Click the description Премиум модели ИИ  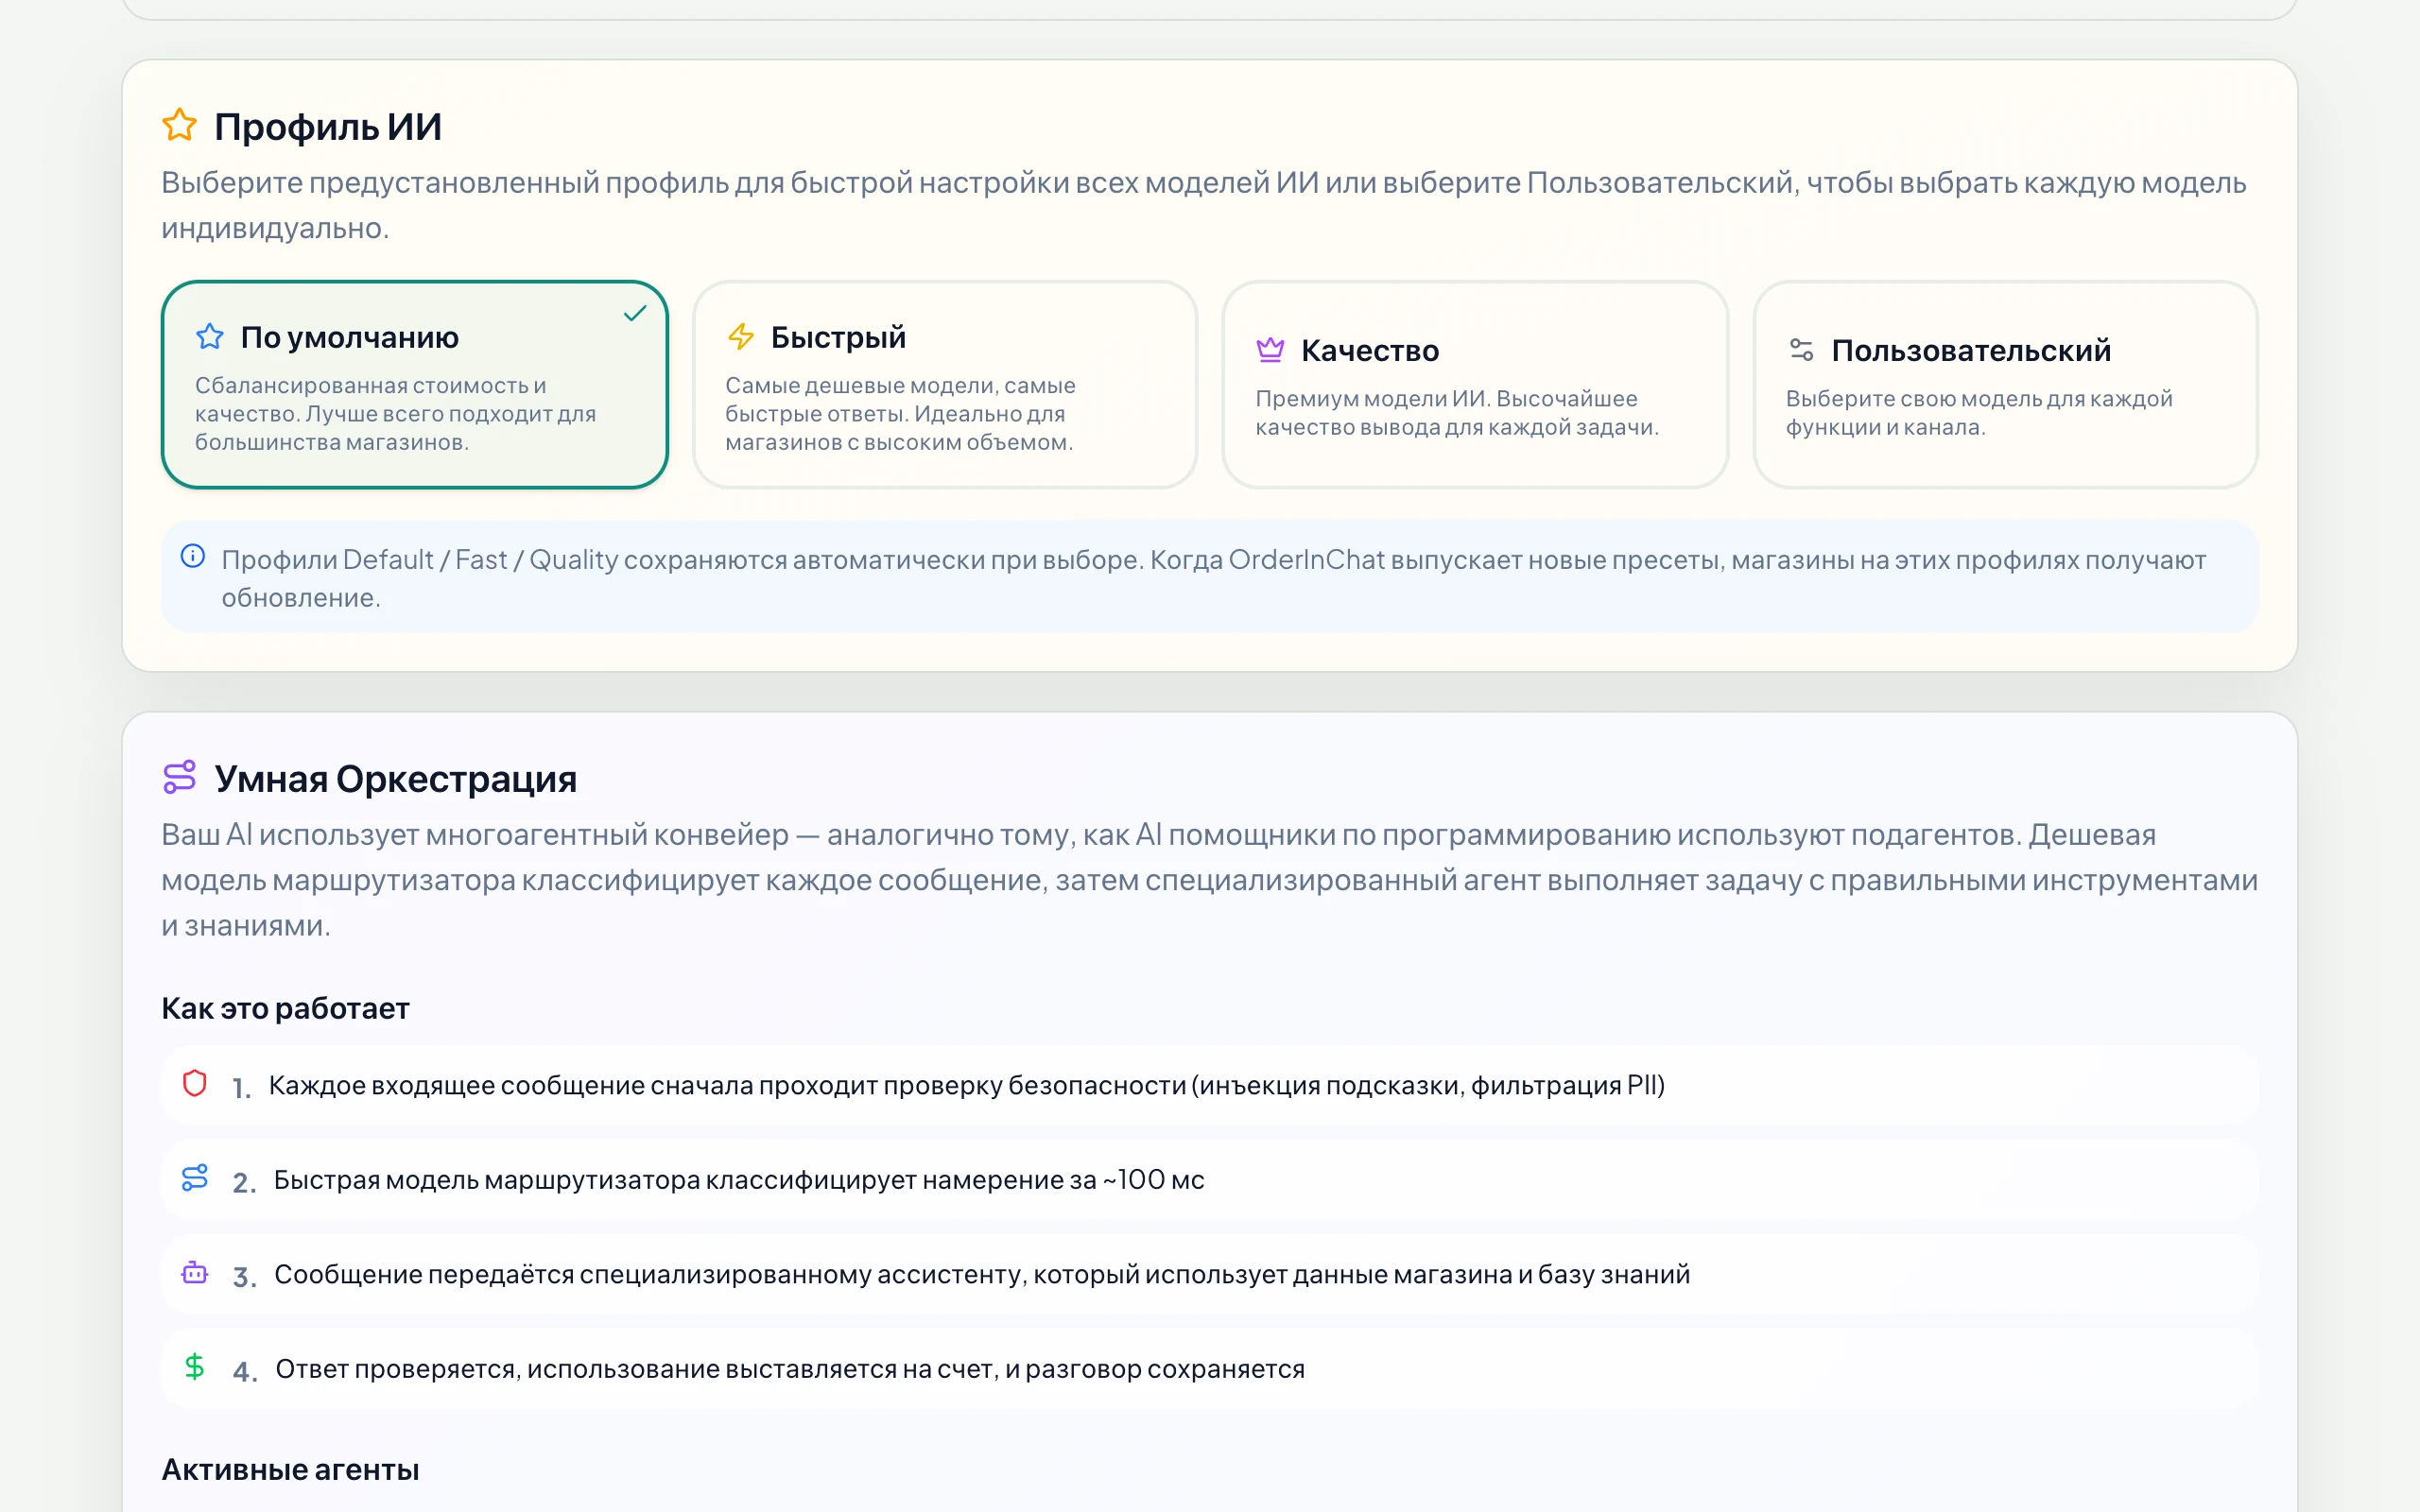[x=1457, y=413]
